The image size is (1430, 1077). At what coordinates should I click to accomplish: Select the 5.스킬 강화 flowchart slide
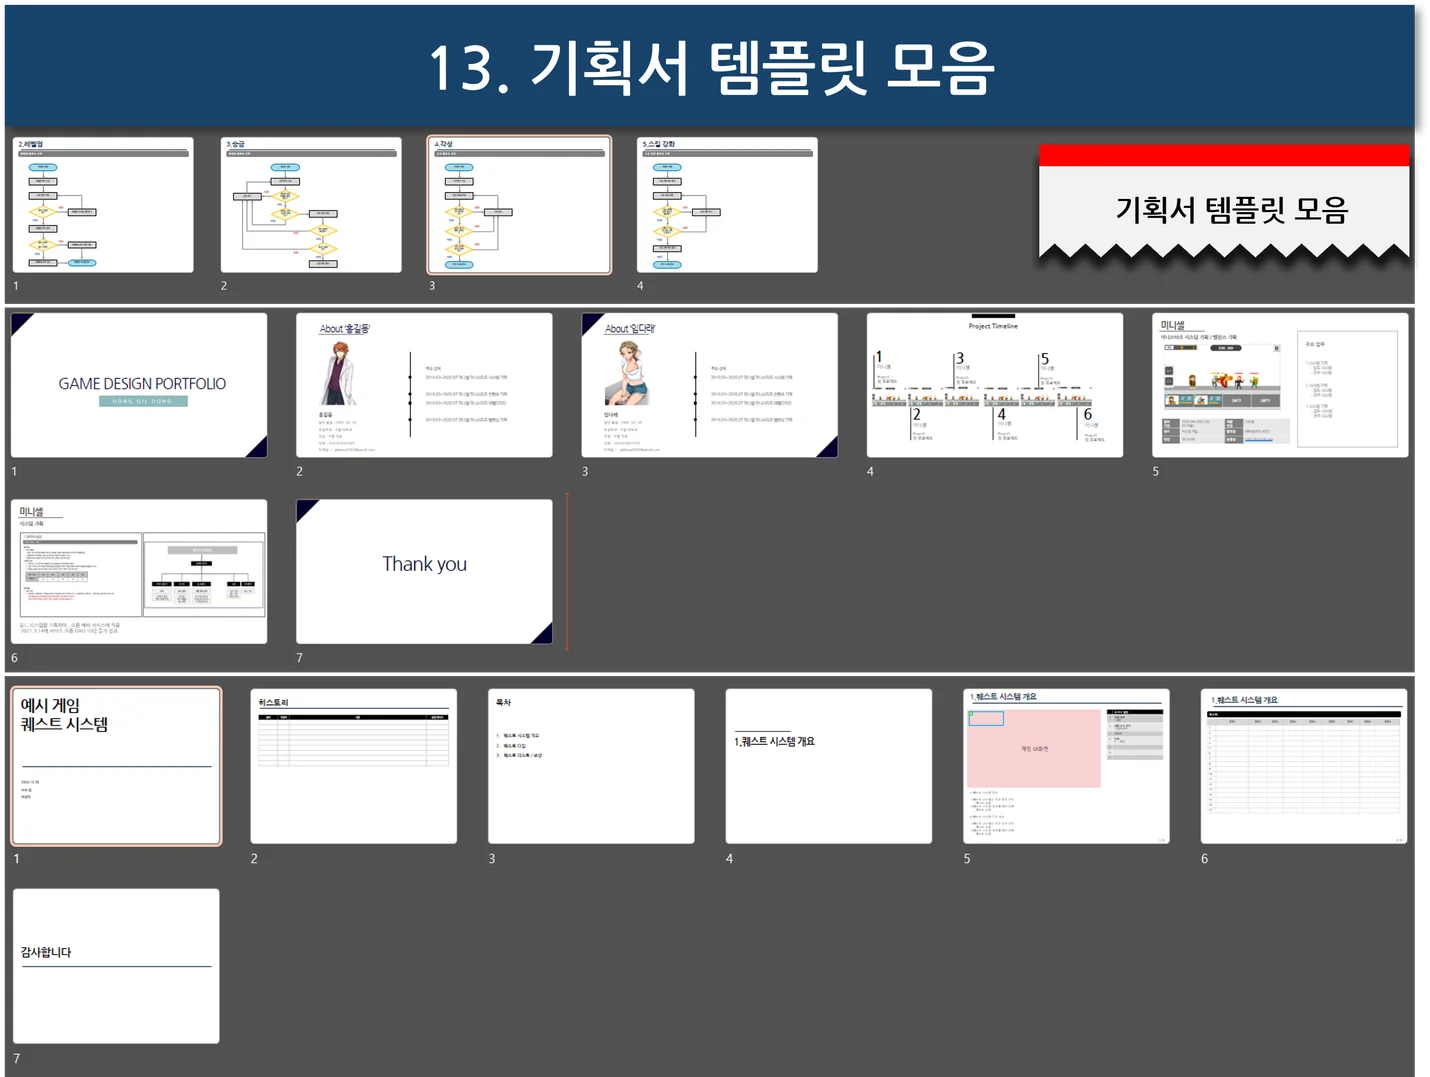pos(728,204)
